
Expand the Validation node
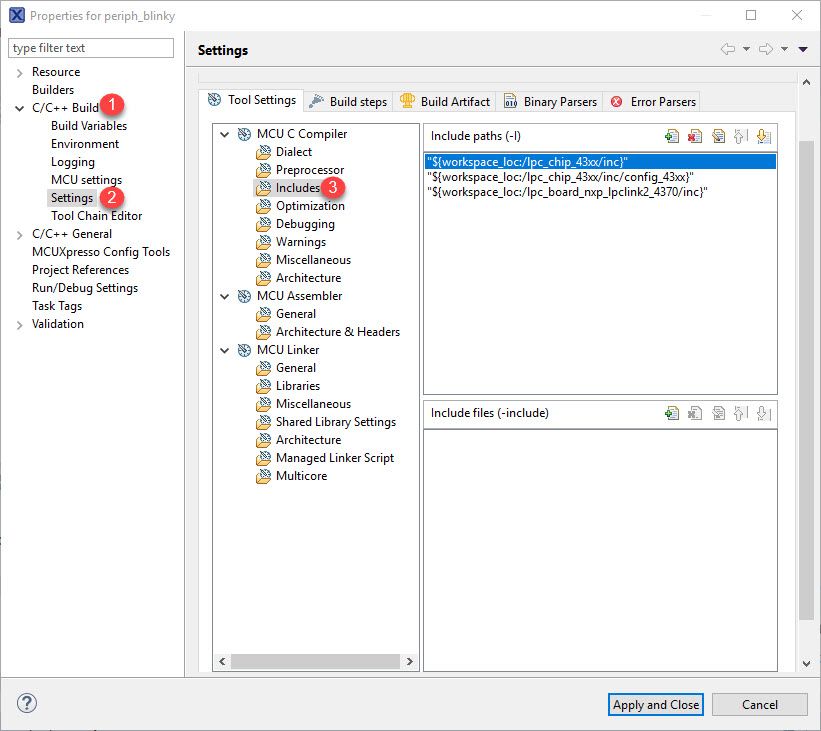coord(19,325)
